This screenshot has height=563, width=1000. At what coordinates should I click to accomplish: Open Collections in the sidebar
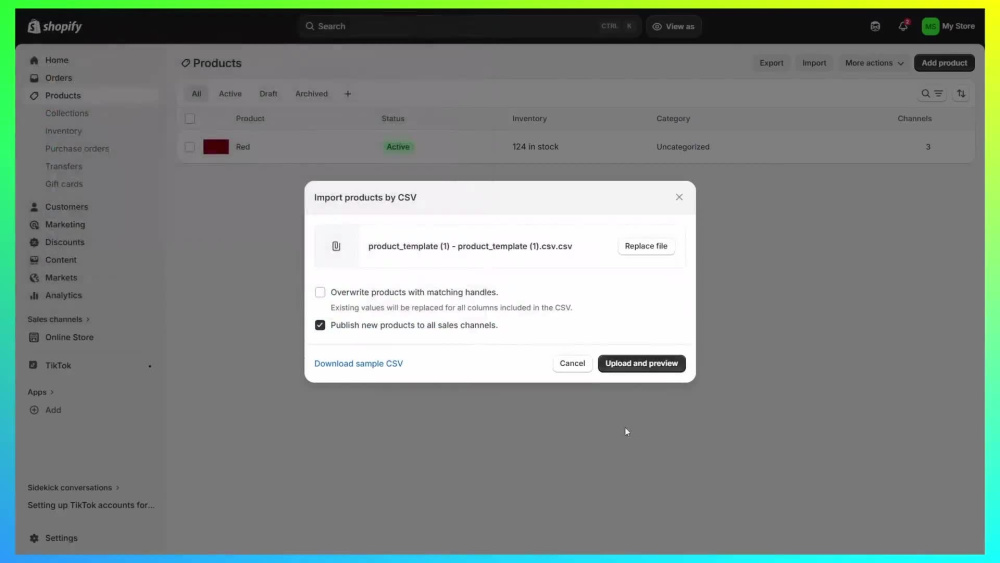click(x=67, y=113)
